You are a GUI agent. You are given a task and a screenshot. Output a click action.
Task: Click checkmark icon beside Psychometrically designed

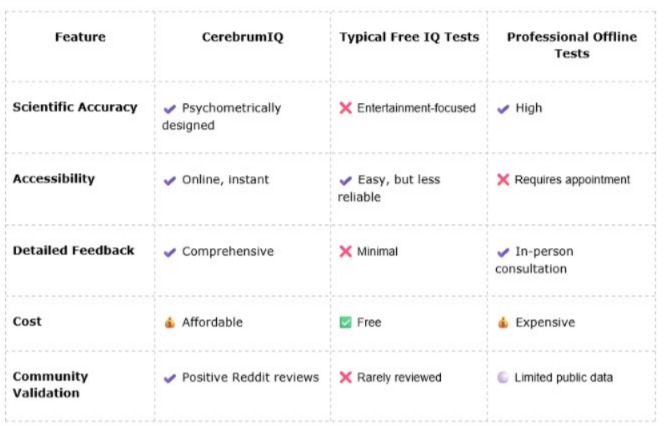[x=170, y=108]
